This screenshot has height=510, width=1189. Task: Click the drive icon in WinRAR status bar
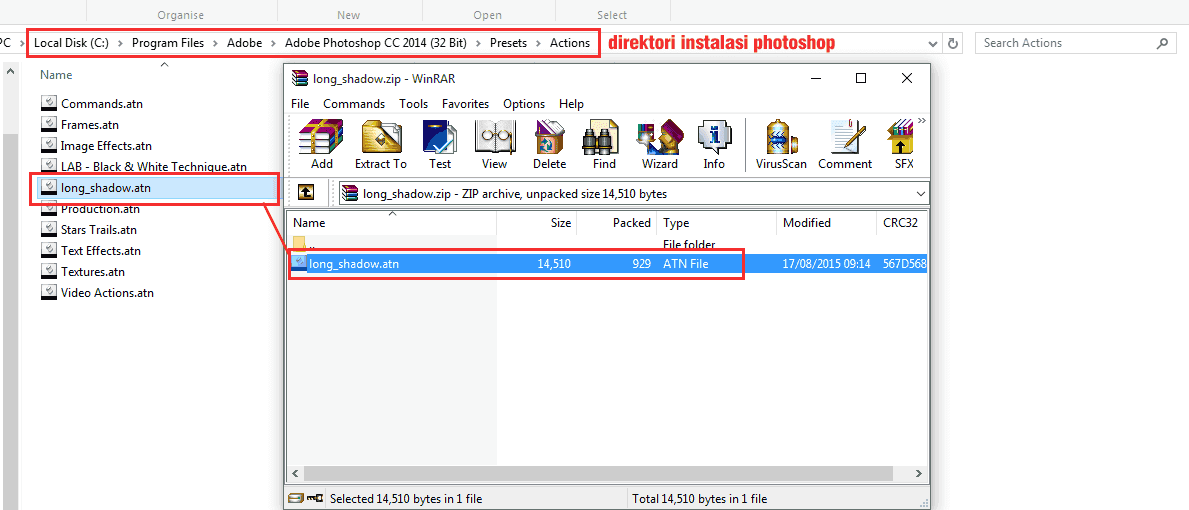[297, 499]
